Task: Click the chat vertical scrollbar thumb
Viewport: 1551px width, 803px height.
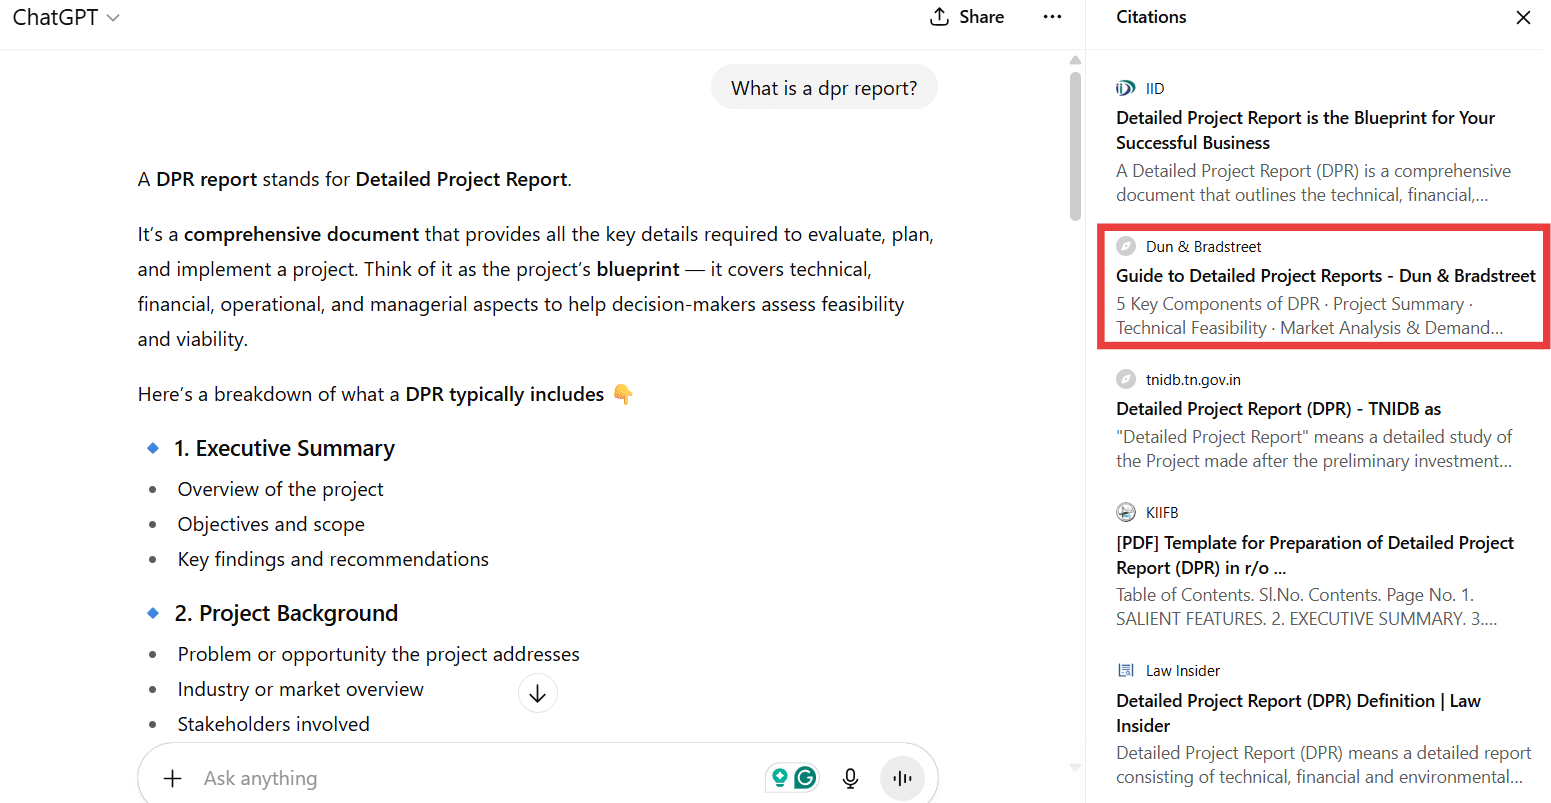Action: tap(1075, 145)
